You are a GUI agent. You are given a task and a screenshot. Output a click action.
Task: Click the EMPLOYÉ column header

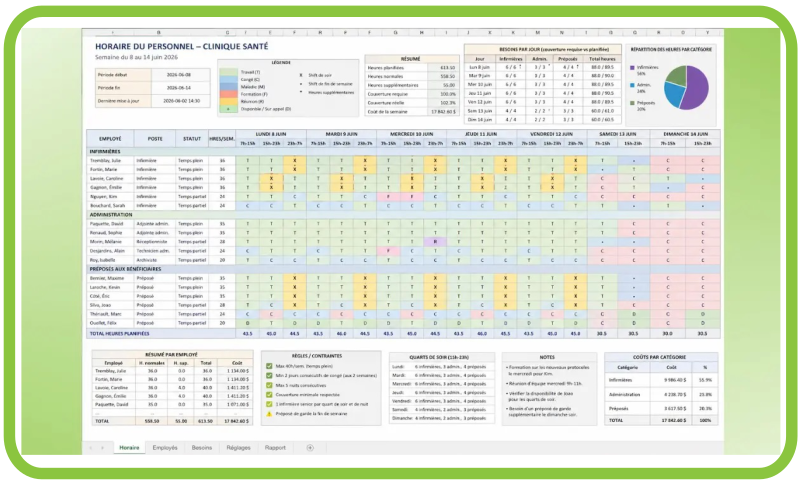[x=110, y=139]
